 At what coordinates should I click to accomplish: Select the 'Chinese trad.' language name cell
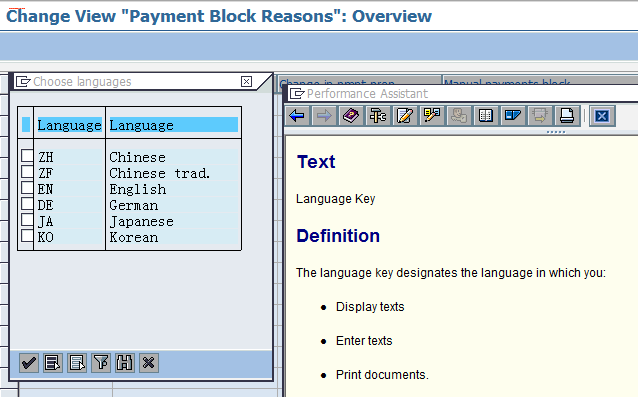point(173,173)
